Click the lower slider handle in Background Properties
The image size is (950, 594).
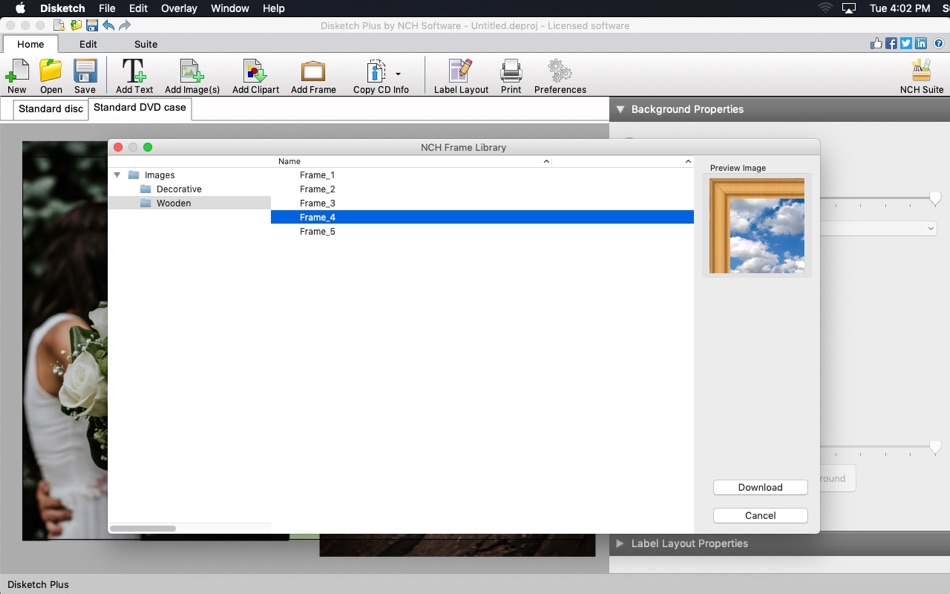[935, 447]
